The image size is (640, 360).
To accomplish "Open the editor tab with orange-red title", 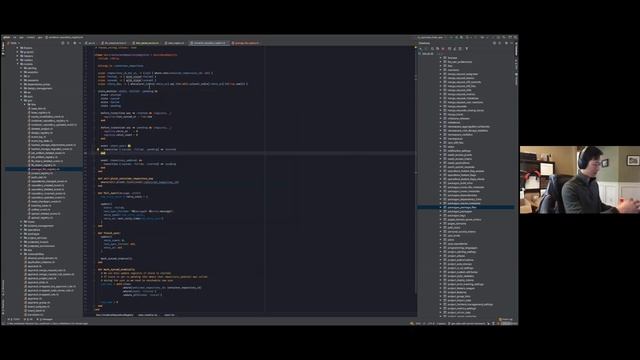I will tap(245, 43).
